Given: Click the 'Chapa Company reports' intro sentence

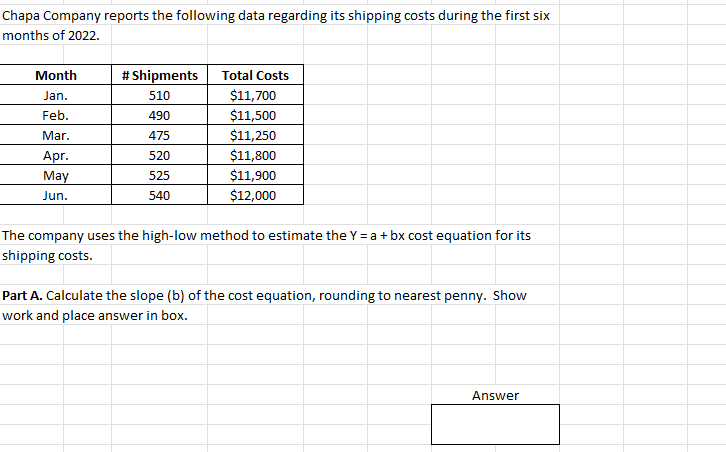Looking at the screenshot, I should click(x=275, y=16).
